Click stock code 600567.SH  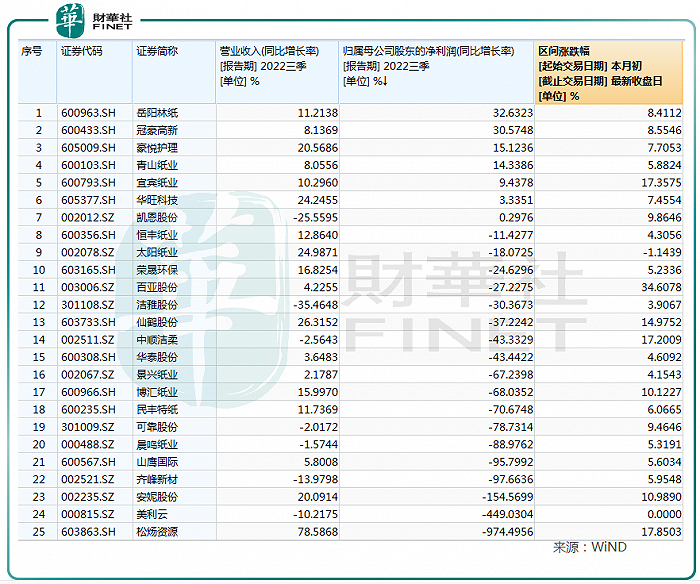click(x=88, y=462)
